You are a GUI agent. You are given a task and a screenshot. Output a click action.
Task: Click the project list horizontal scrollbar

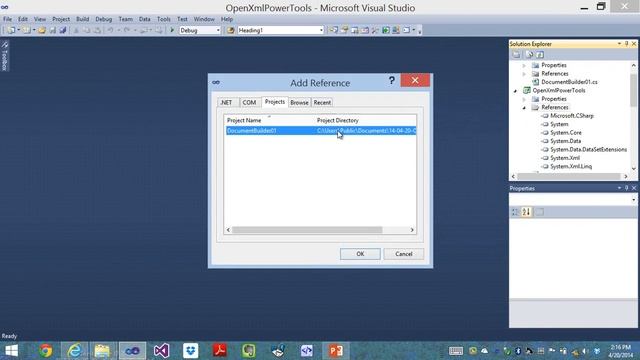pyautogui.click(x=307, y=230)
